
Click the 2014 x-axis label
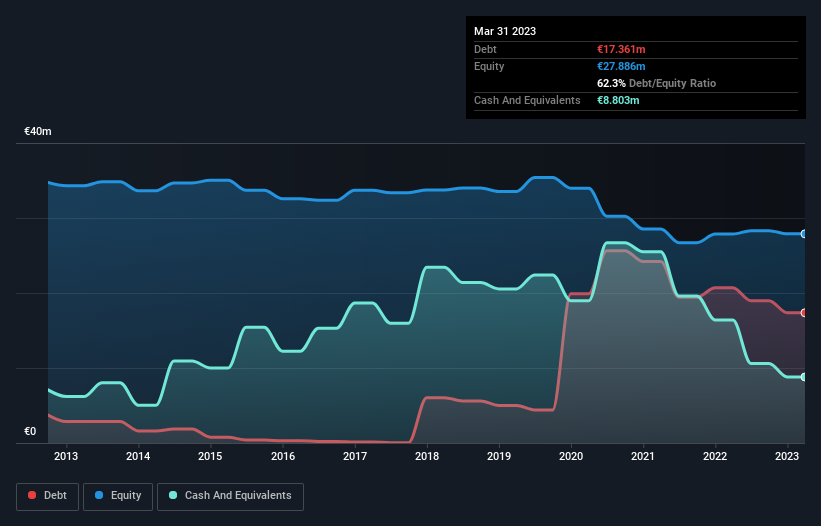point(138,456)
